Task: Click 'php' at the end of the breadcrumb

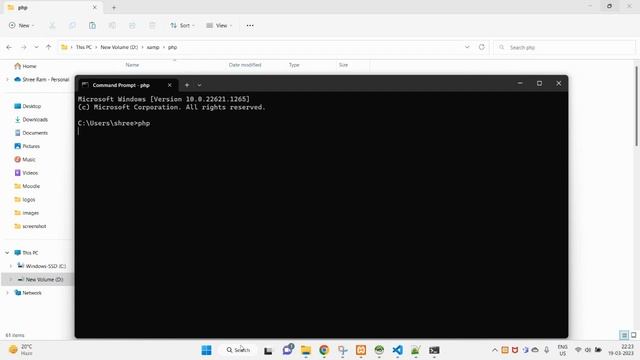Action: coord(173,47)
